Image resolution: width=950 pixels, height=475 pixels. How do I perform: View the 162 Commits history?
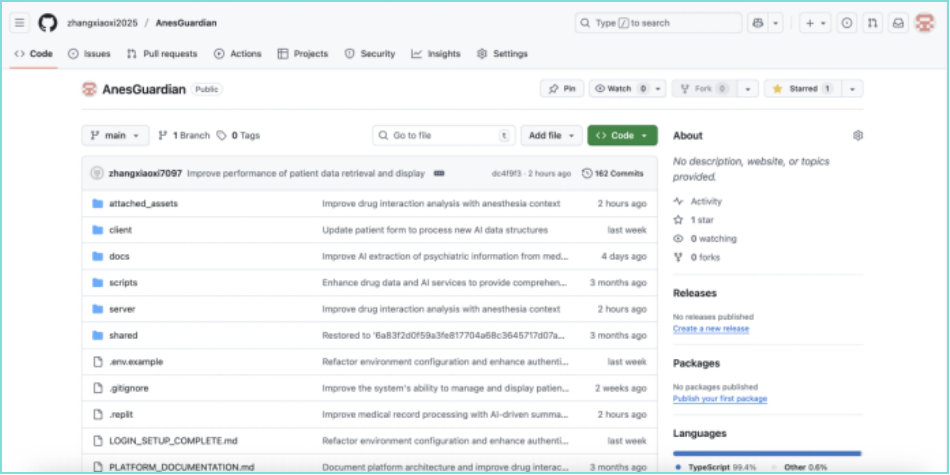click(613, 173)
